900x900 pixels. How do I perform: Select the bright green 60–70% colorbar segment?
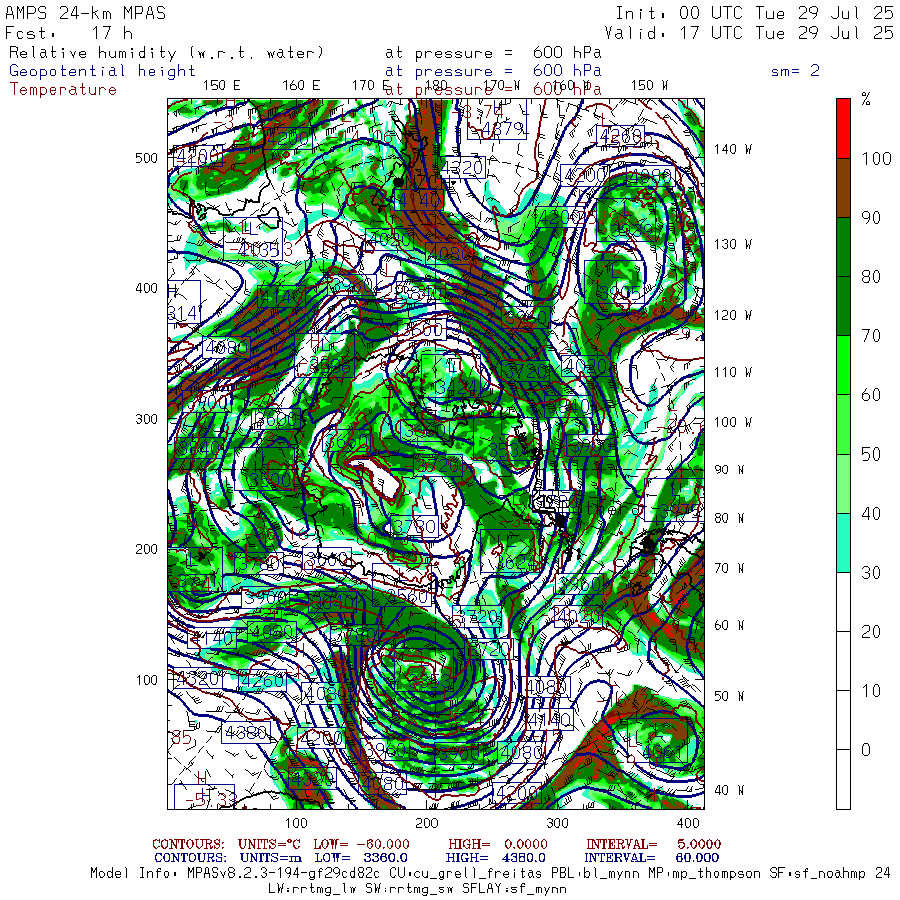pos(843,365)
